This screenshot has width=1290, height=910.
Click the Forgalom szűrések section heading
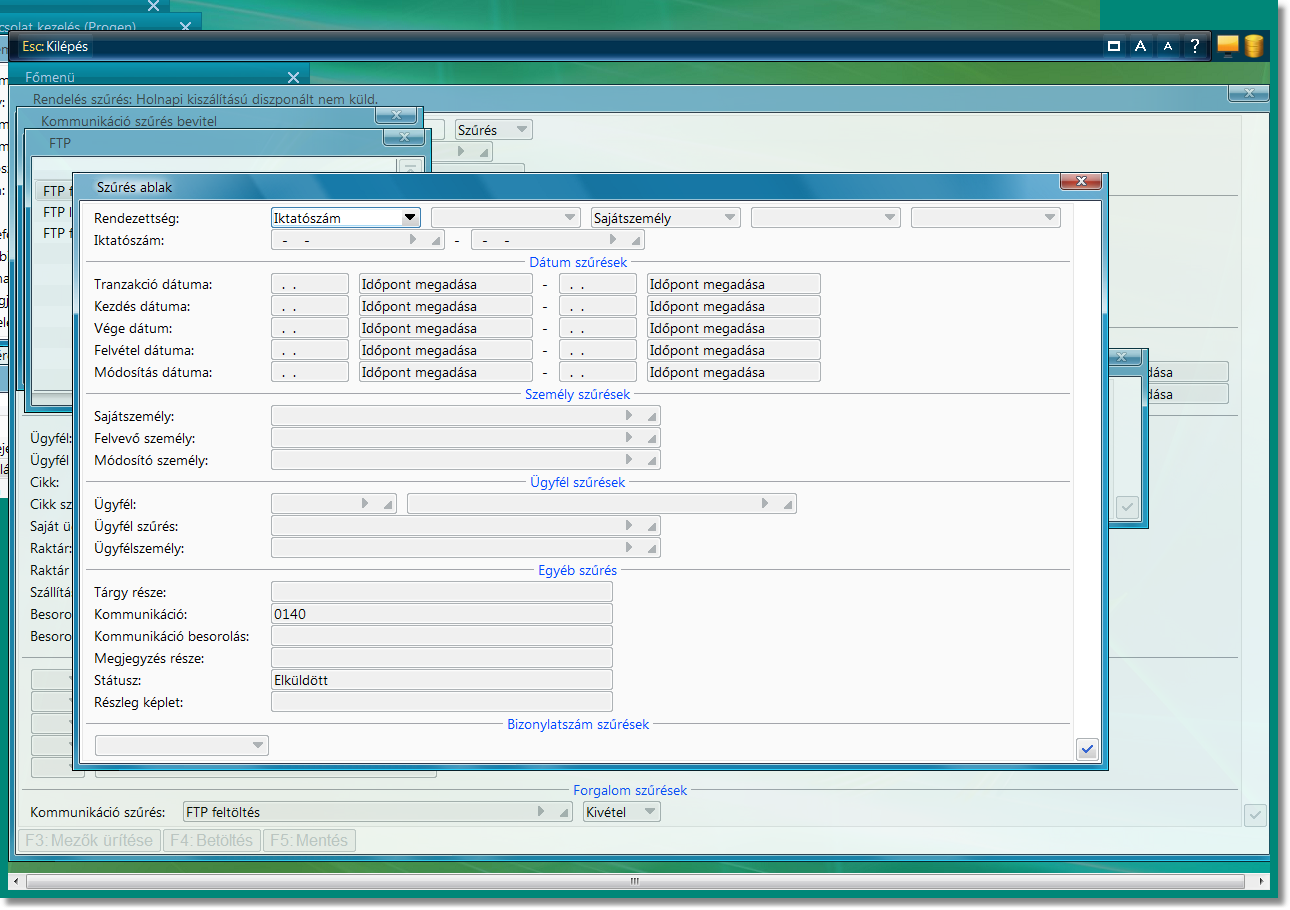click(630, 790)
